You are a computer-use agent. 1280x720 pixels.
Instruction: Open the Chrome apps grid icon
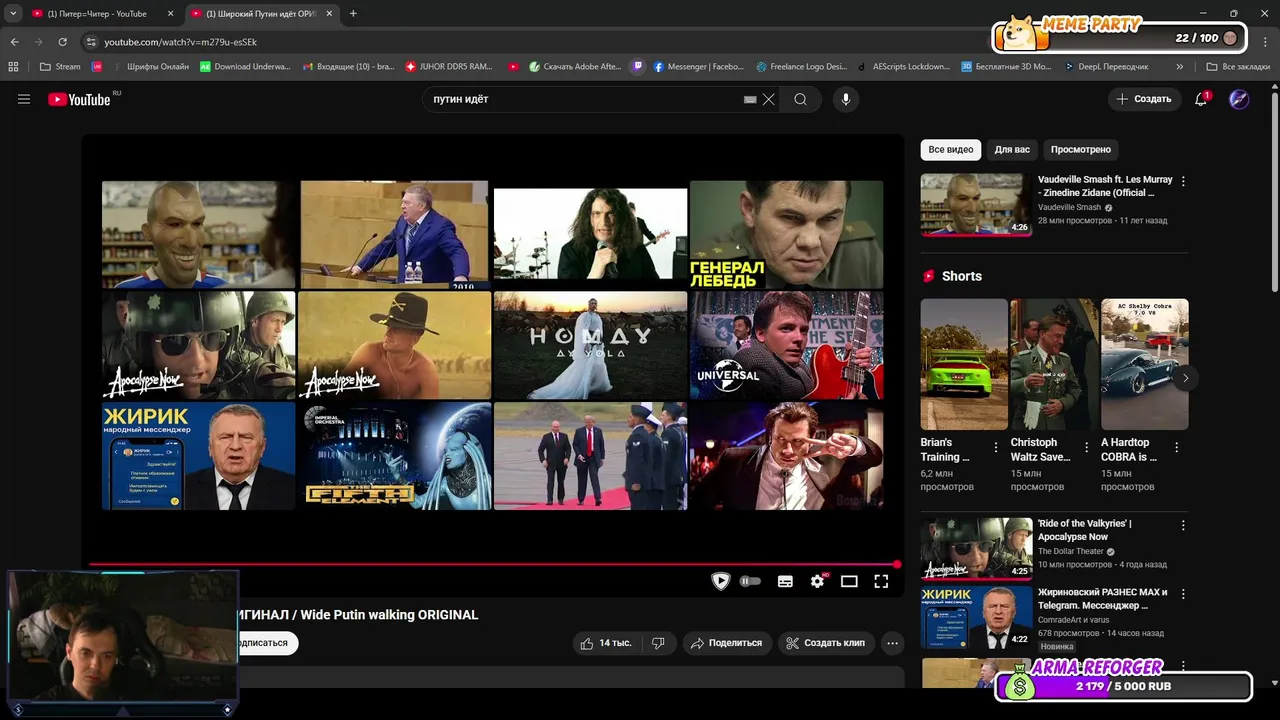coord(13,66)
